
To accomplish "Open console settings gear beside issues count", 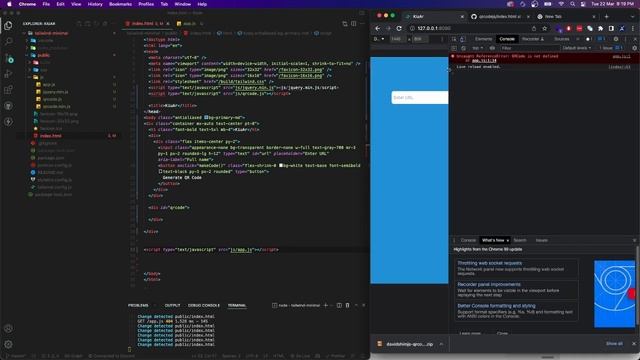I will [634, 48].
